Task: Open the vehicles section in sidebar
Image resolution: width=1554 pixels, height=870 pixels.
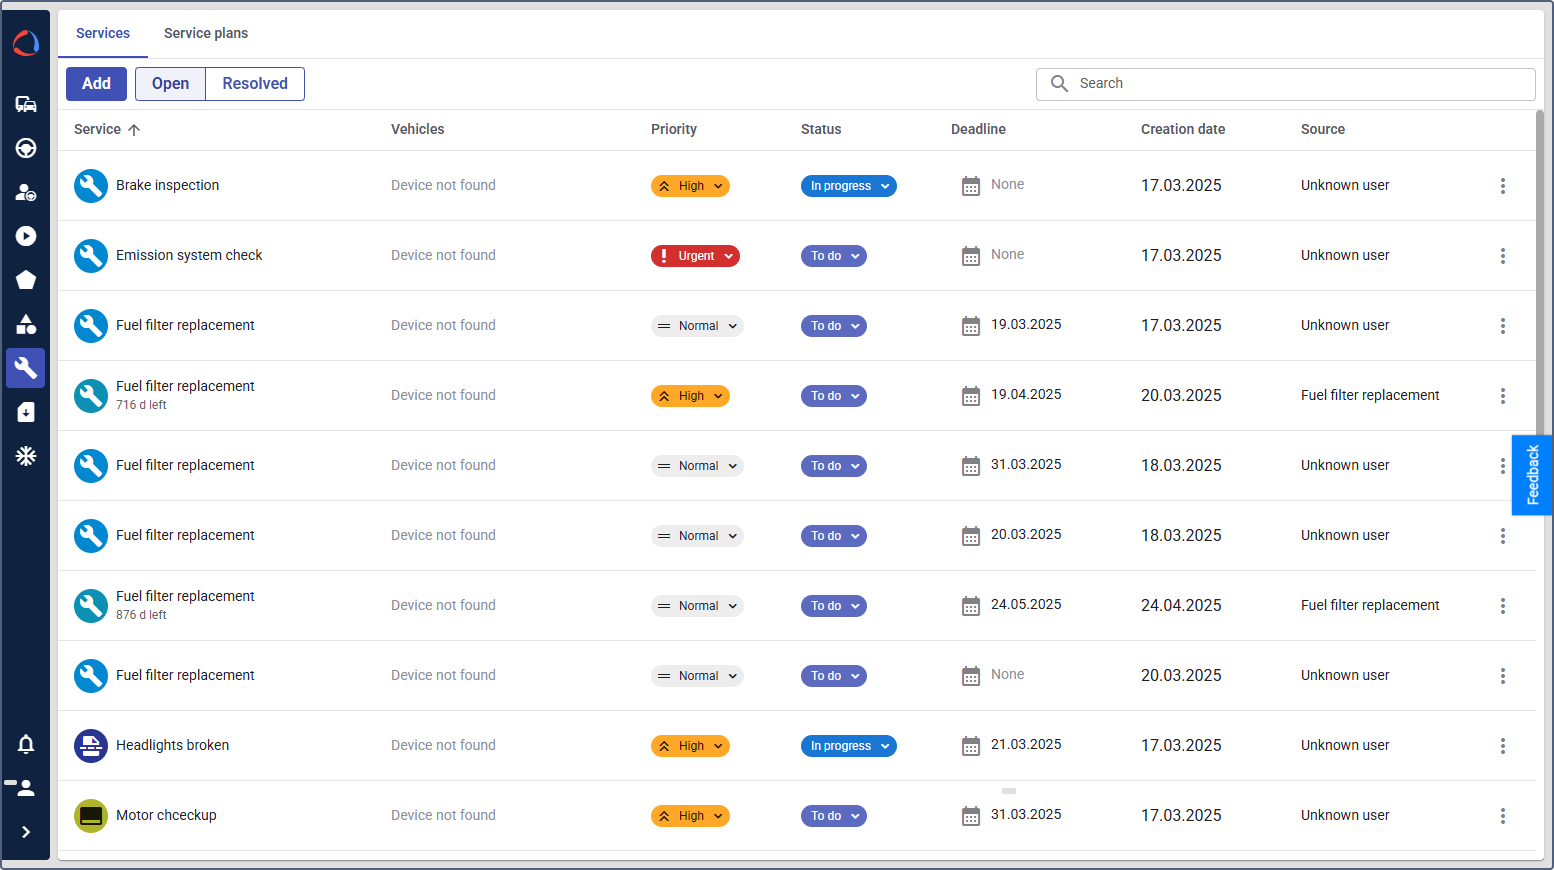Action: pos(26,104)
